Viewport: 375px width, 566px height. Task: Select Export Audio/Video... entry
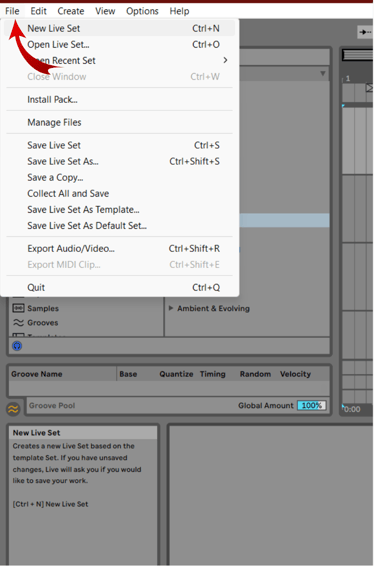point(119,248)
